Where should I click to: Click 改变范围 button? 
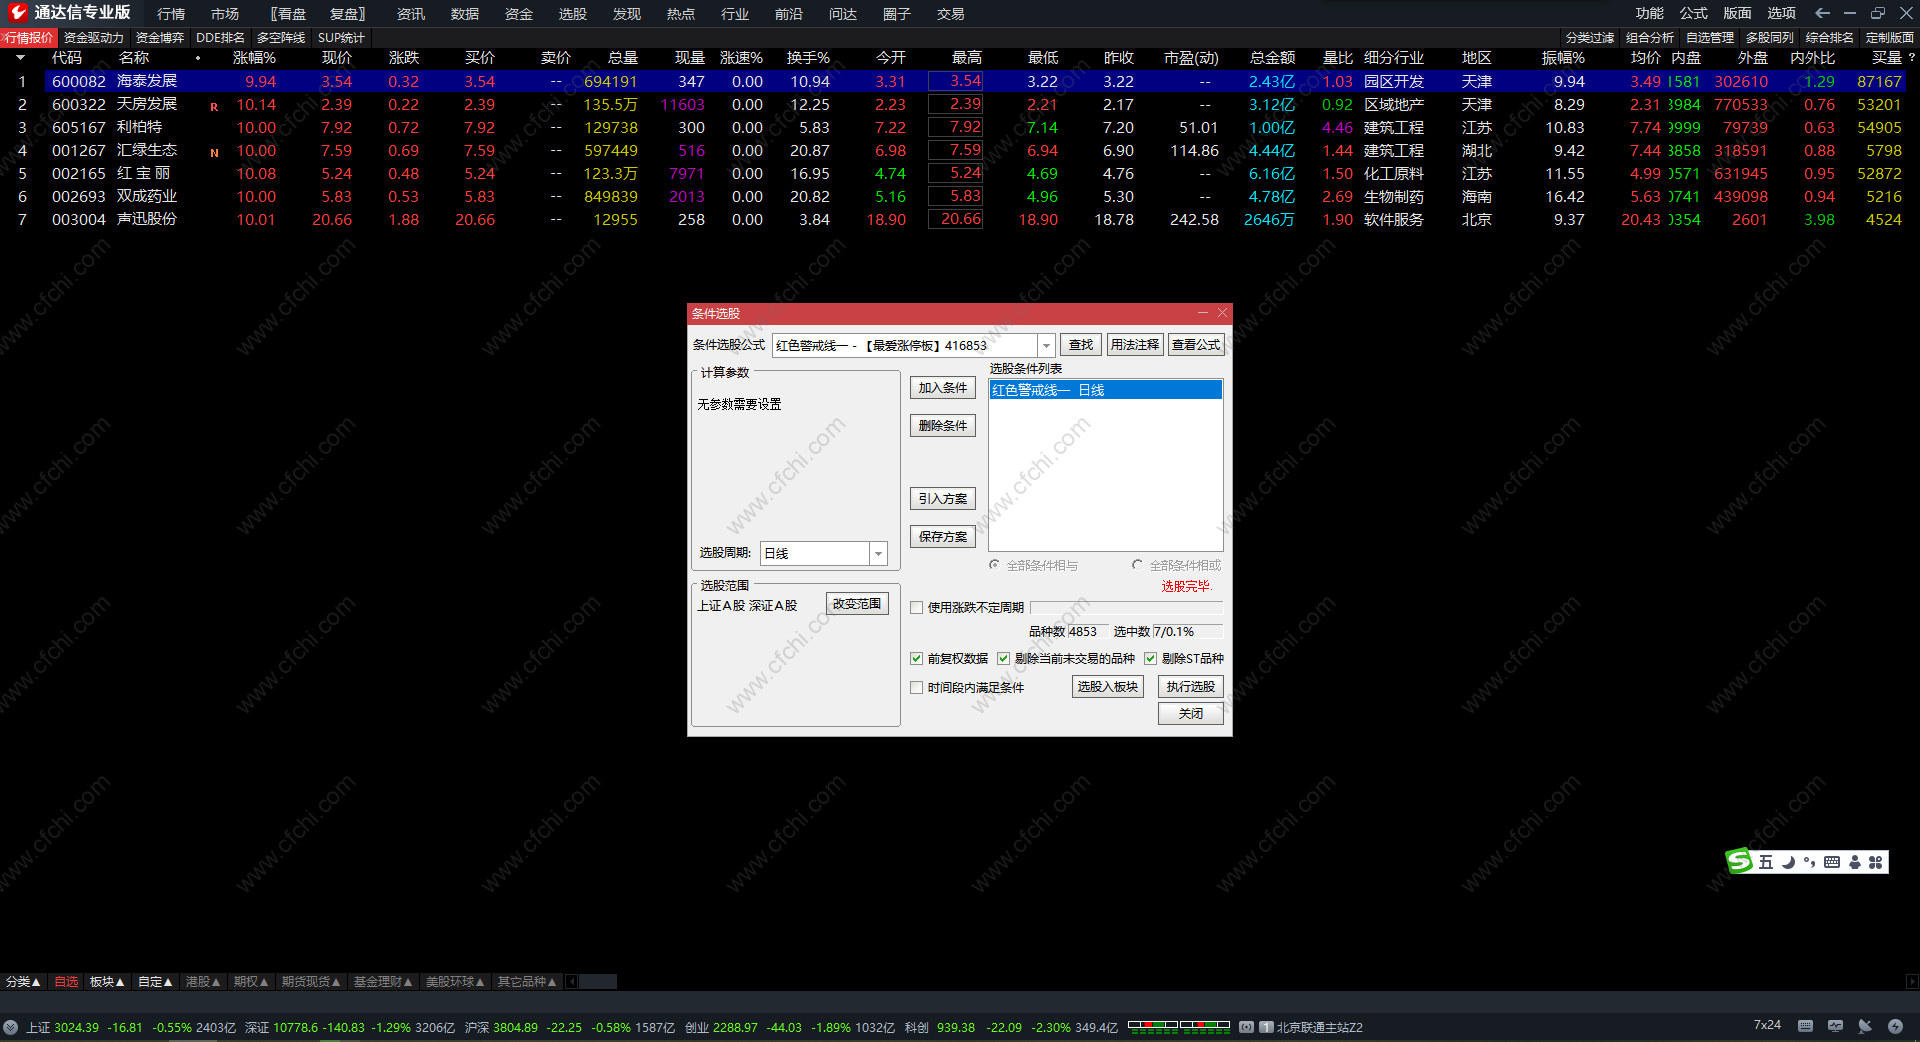(x=857, y=604)
